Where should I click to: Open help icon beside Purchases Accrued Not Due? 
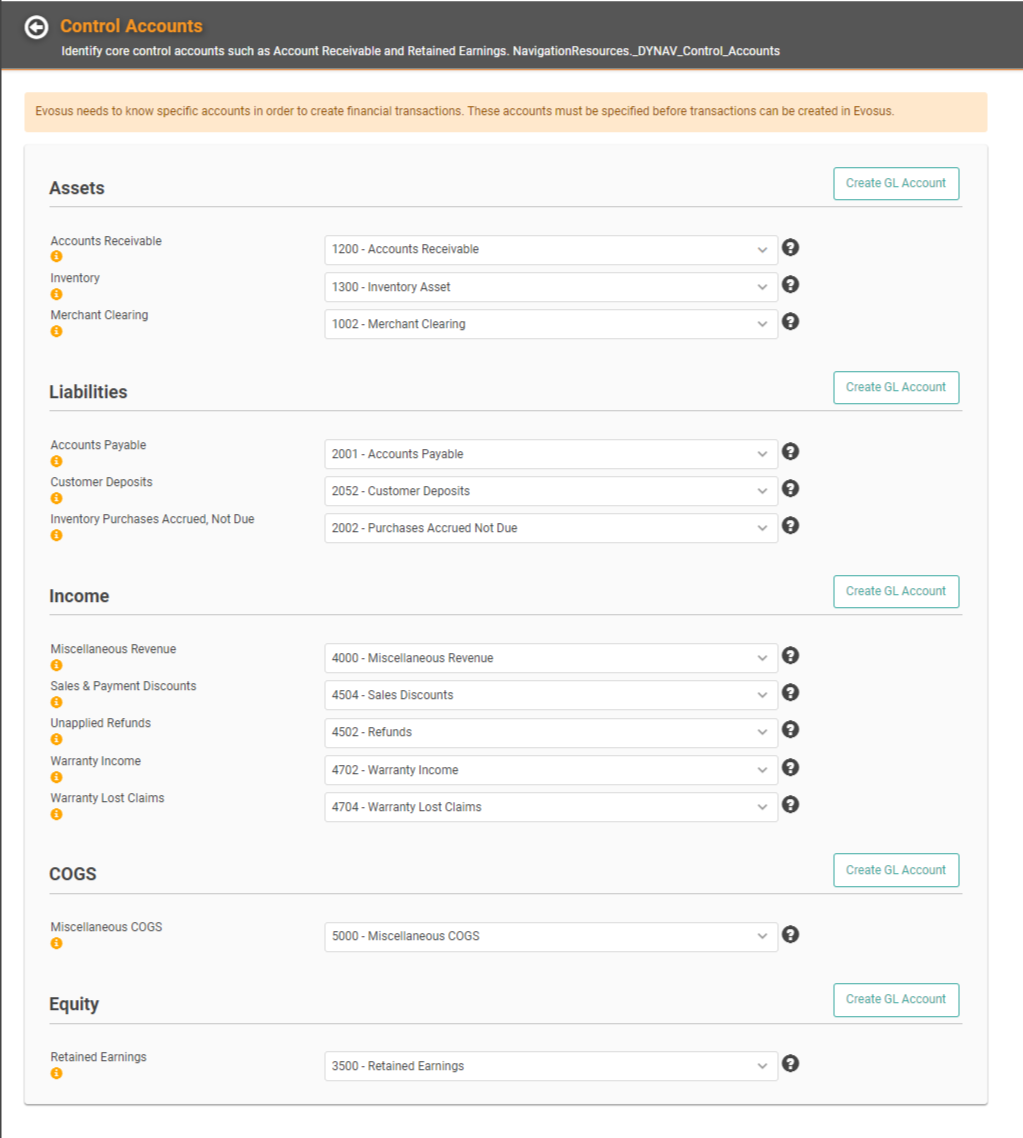pyautogui.click(x=790, y=525)
